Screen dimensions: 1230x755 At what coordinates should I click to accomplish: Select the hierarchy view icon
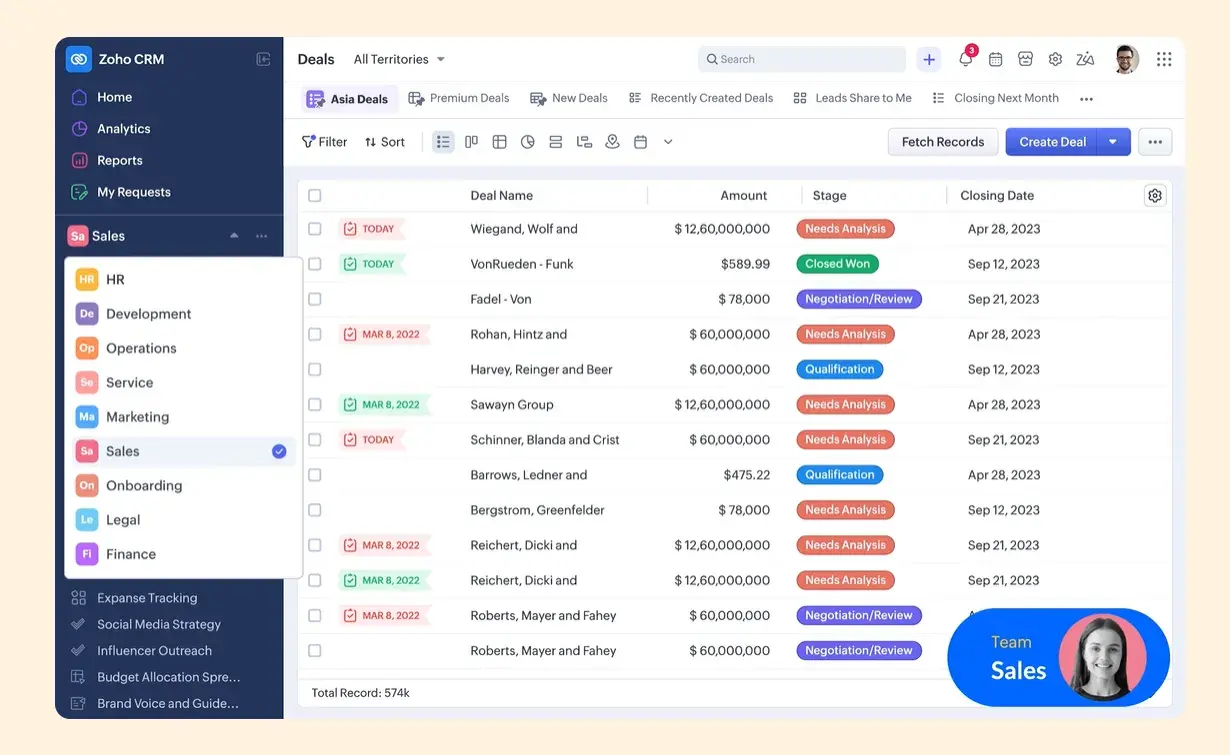584,142
